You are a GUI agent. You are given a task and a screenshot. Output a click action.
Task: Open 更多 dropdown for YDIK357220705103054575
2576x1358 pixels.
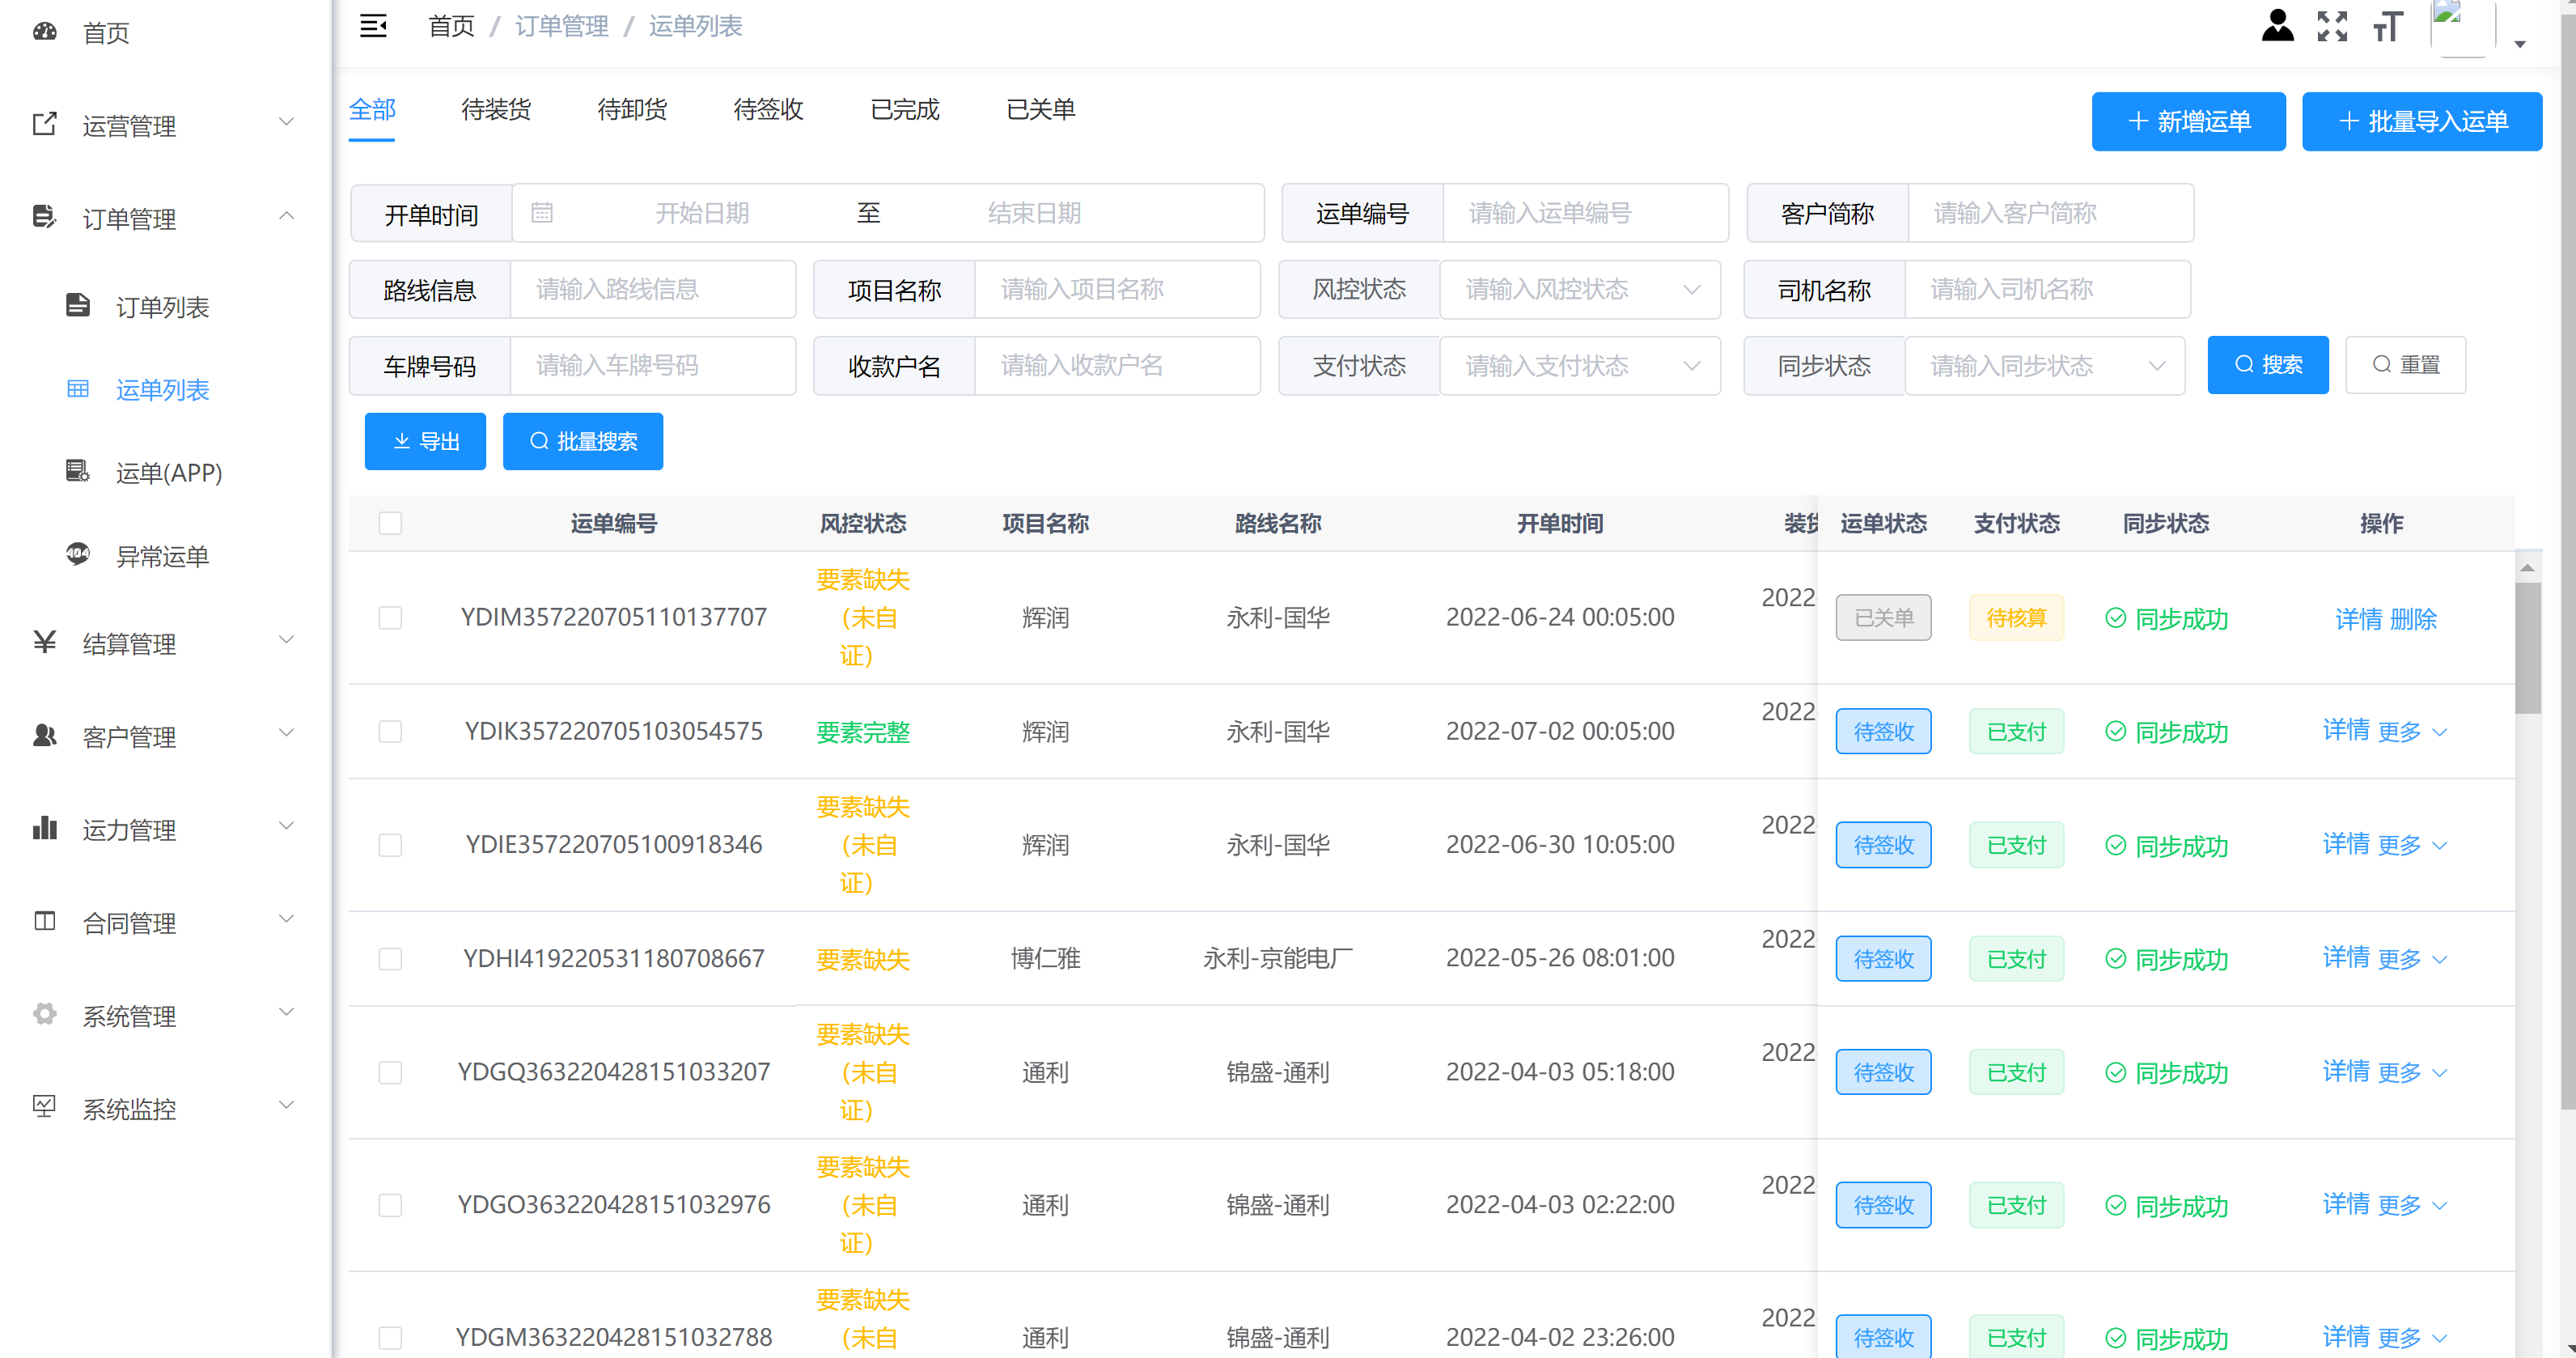tap(2412, 732)
